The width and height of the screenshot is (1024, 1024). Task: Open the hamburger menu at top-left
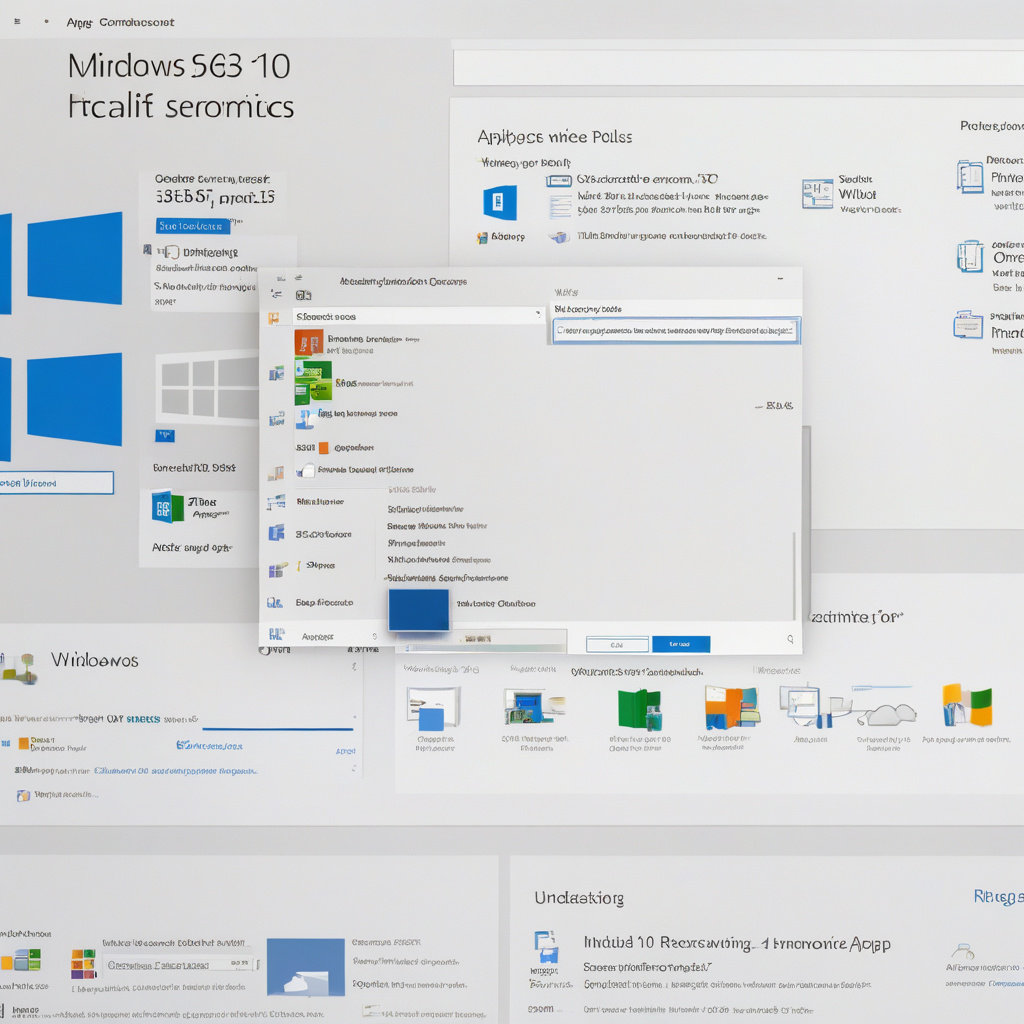pyautogui.click(x=17, y=22)
